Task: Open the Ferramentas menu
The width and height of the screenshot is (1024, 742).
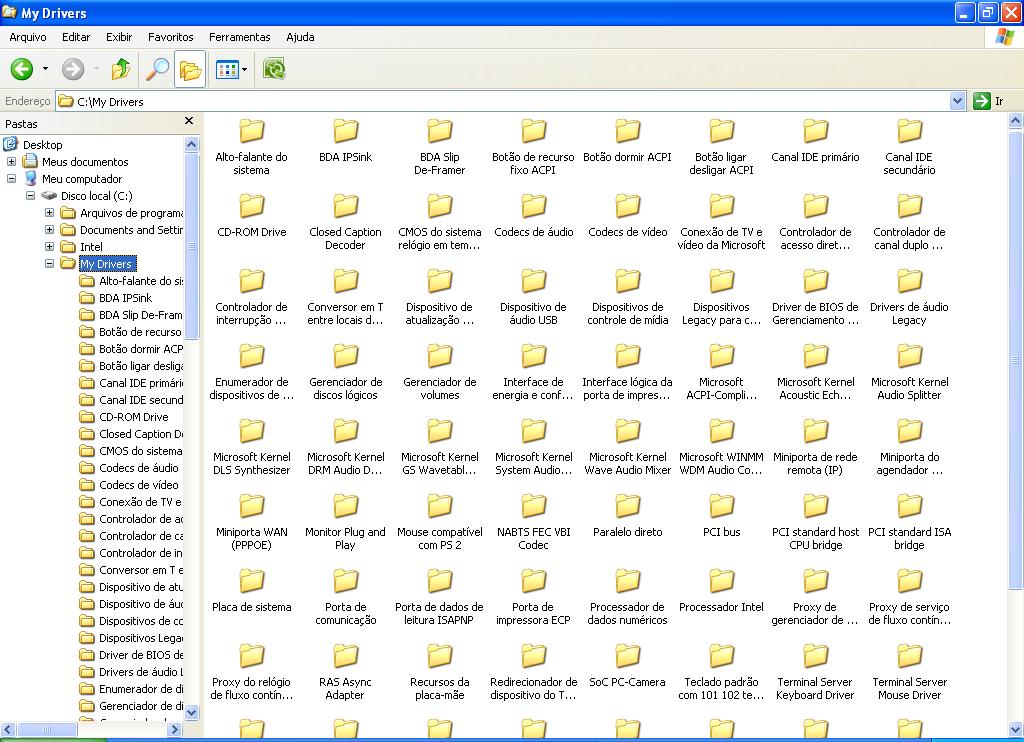Action: [x=239, y=37]
